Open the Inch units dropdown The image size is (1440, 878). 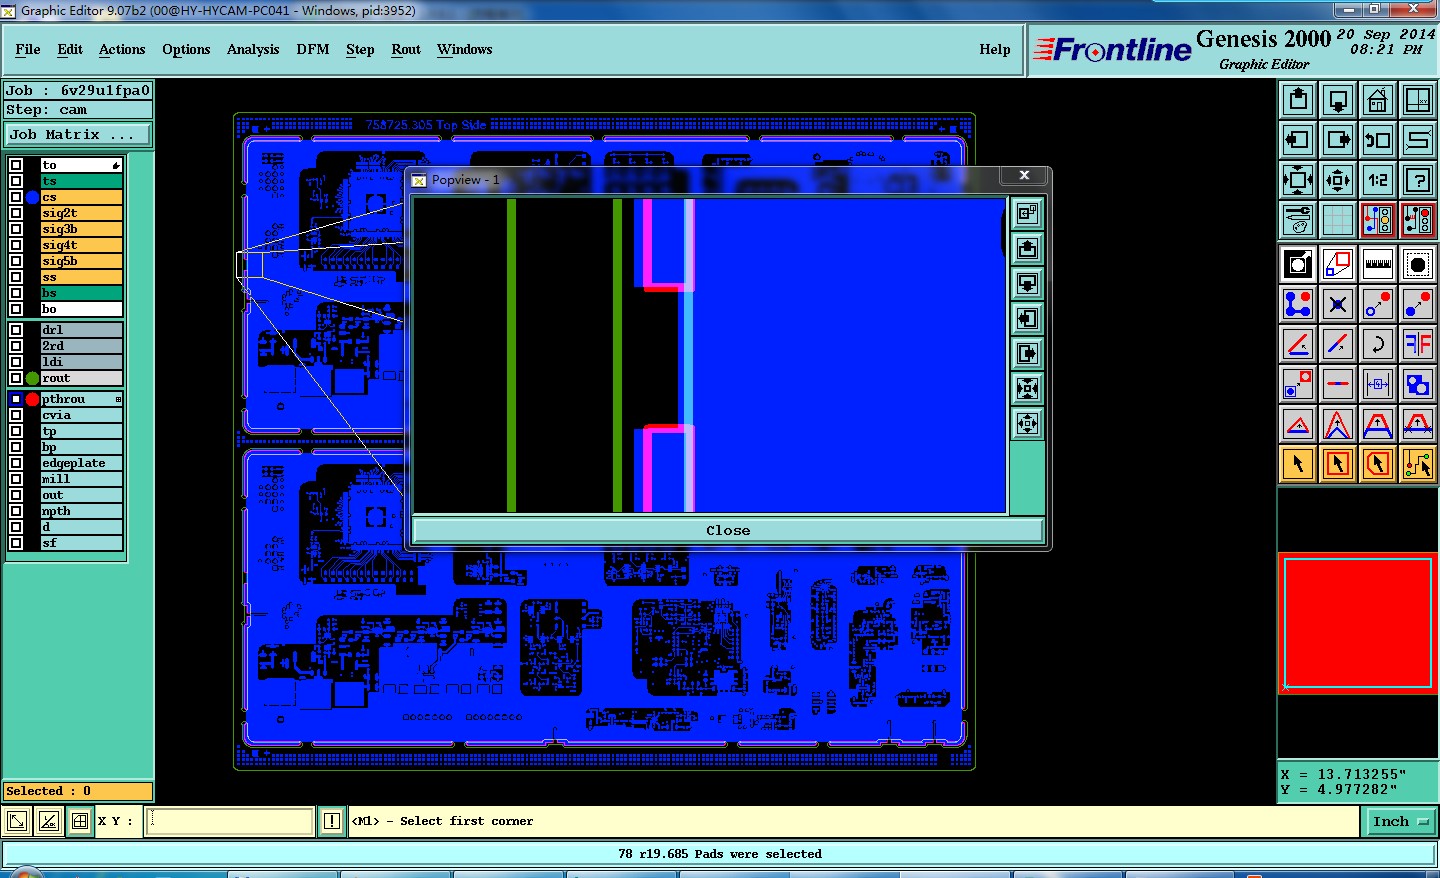(x=1400, y=821)
